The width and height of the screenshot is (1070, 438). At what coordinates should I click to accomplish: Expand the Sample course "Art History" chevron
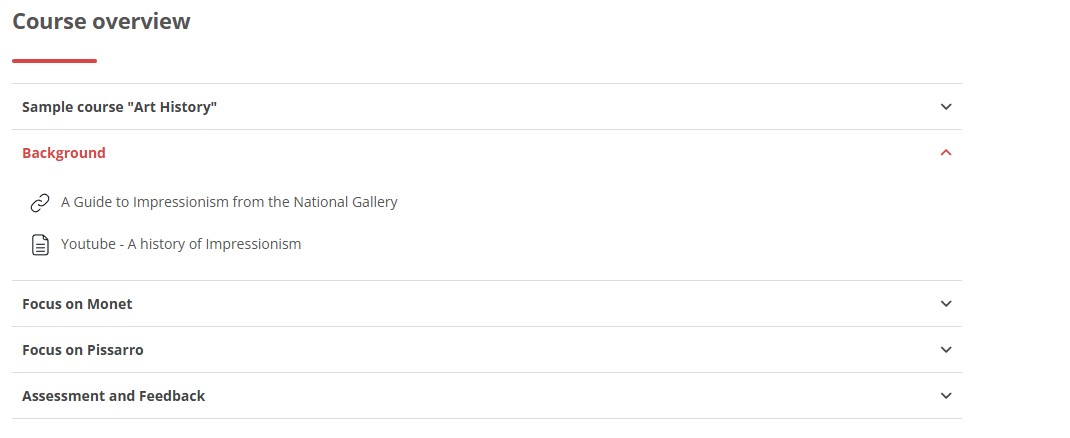tap(946, 107)
